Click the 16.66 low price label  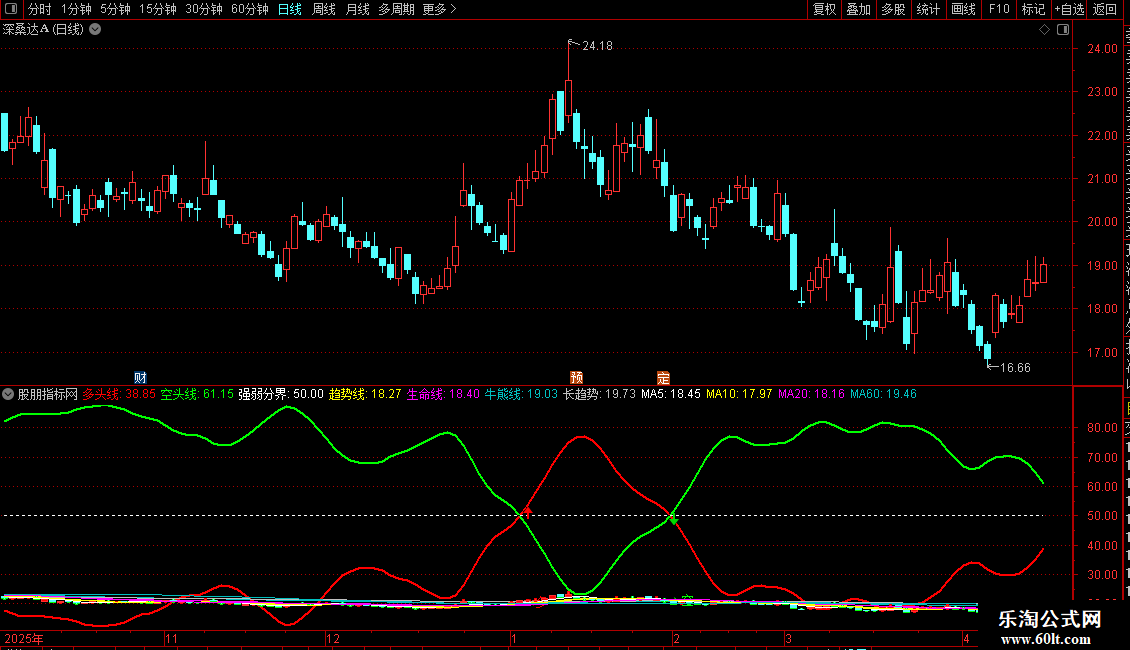tap(1015, 368)
